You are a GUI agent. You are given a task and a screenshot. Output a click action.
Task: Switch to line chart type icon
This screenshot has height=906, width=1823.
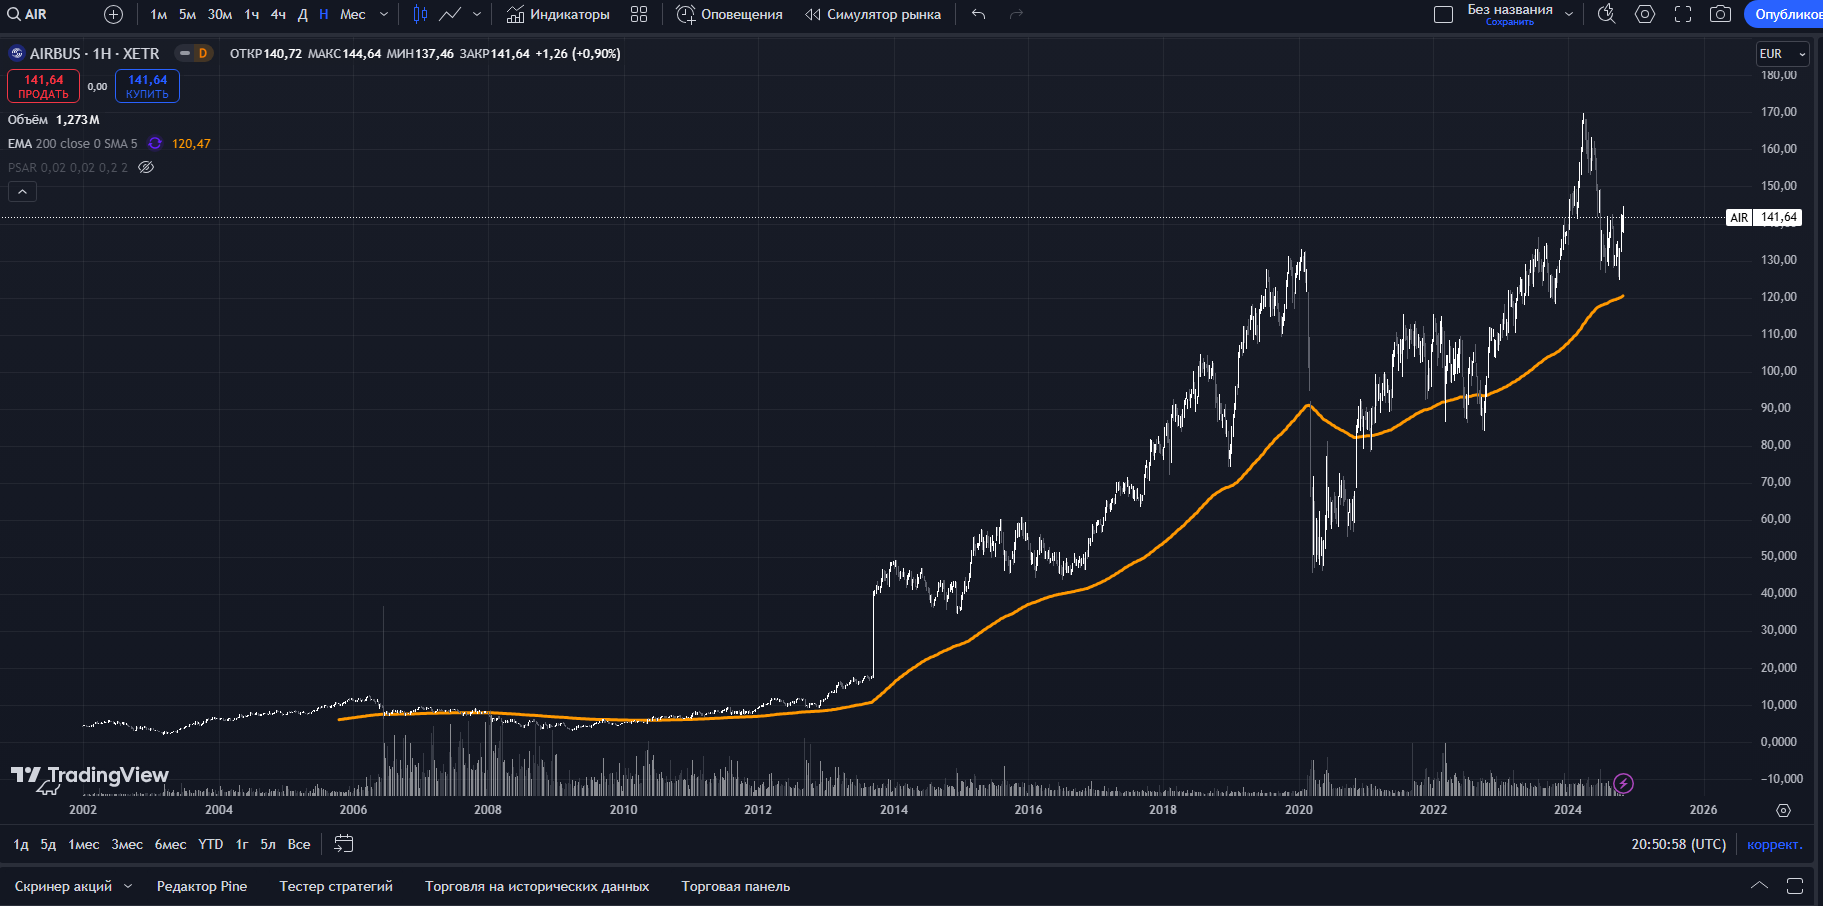450,14
